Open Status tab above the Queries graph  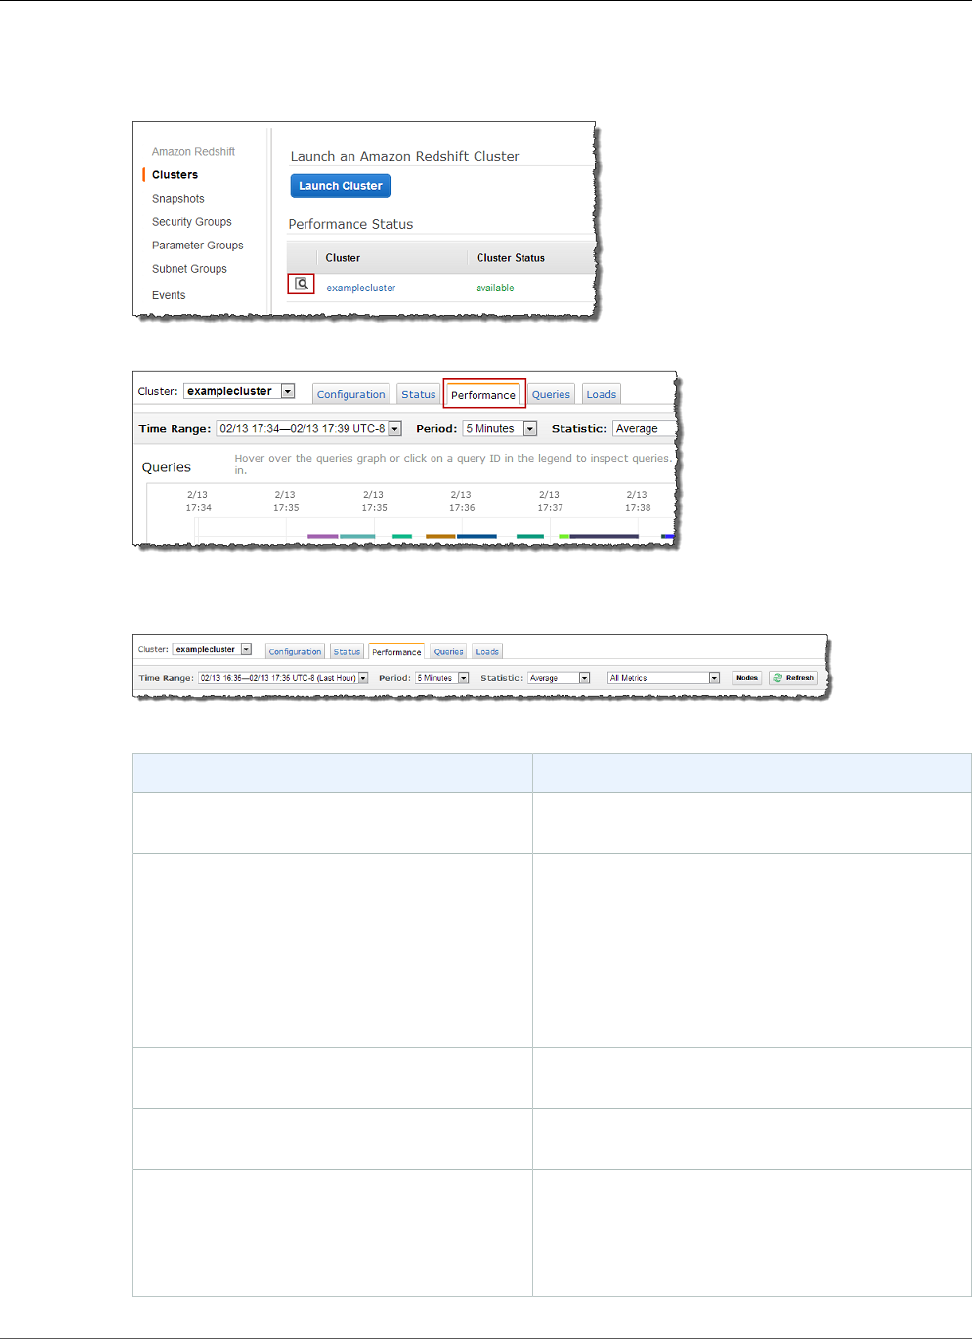418,394
